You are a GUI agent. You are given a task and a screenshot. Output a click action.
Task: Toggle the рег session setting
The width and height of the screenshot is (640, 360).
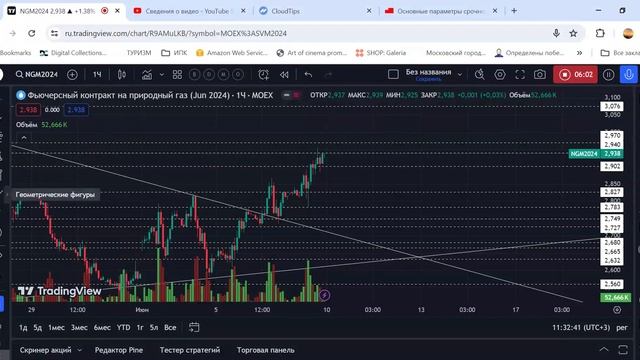[622, 327]
